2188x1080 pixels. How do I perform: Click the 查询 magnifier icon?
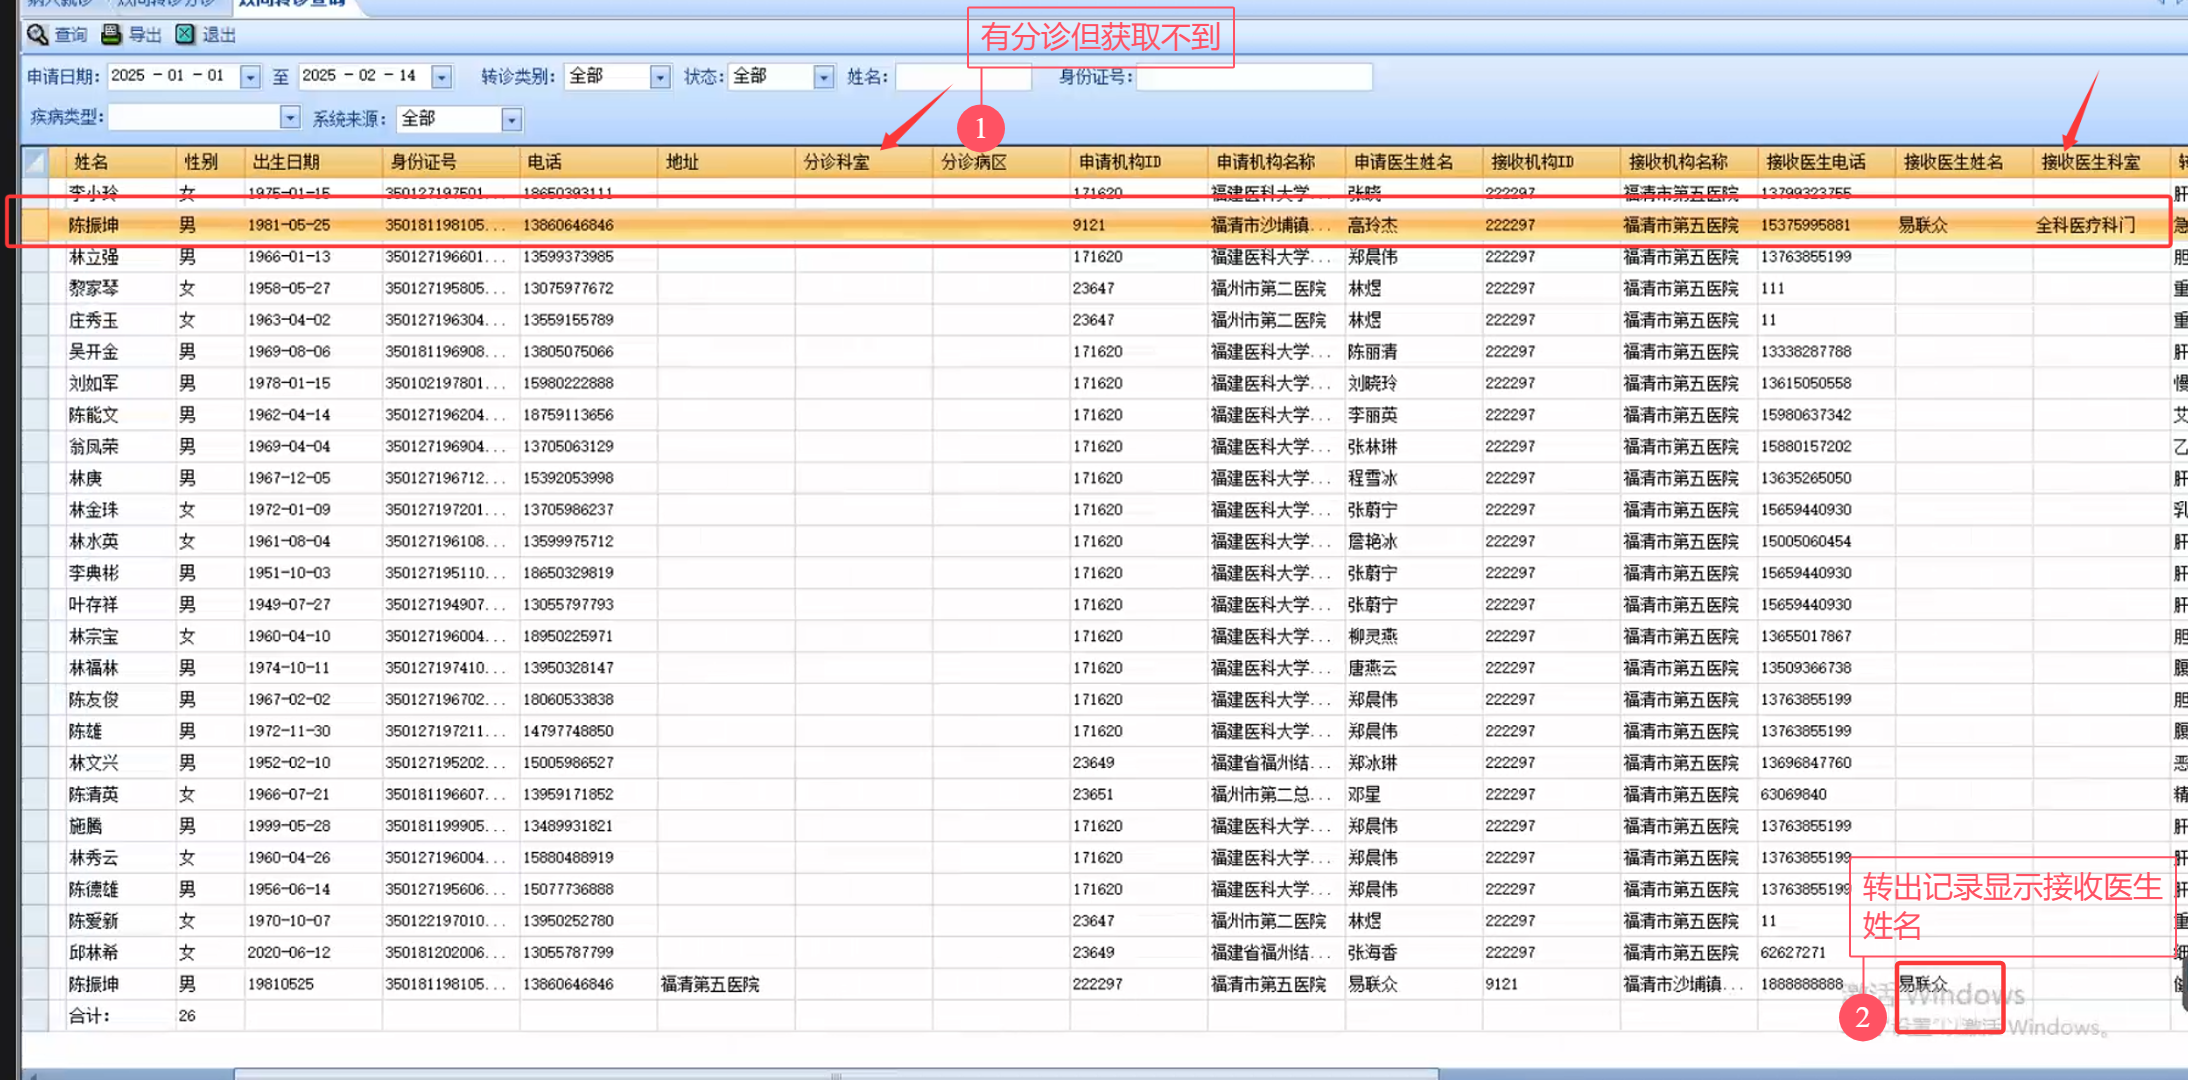(x=38, y=35)
